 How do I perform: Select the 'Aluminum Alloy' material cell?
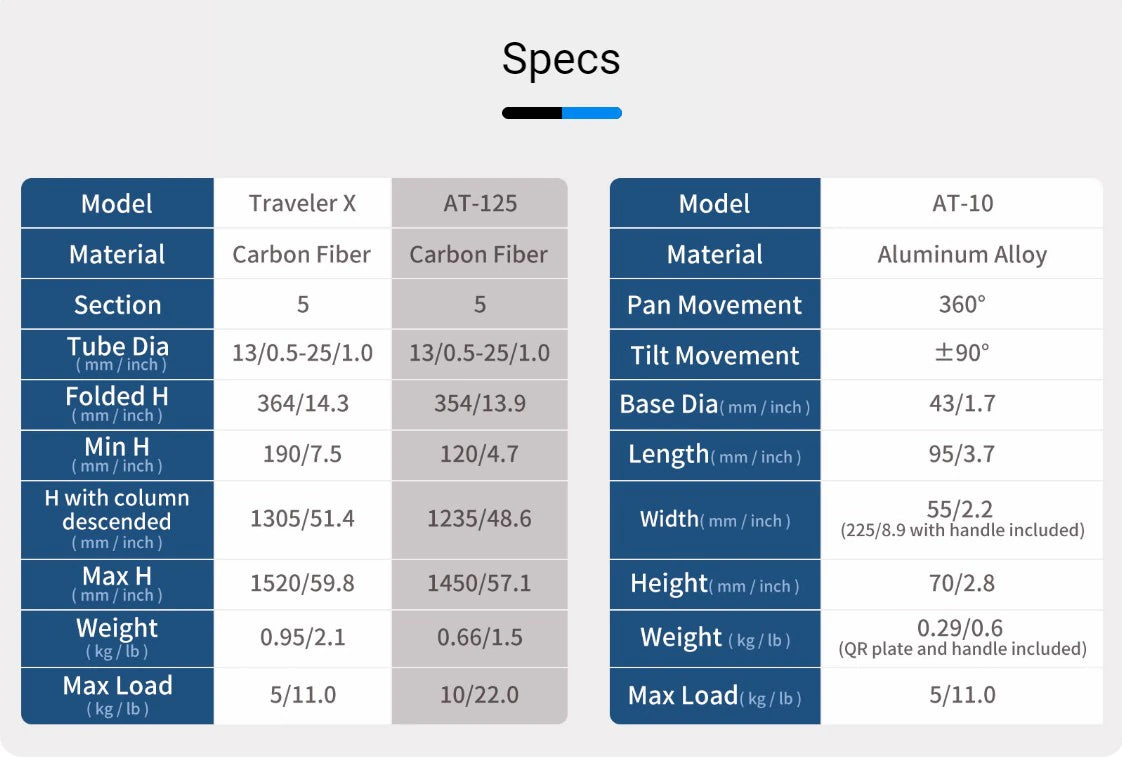(x=962, y=255)
